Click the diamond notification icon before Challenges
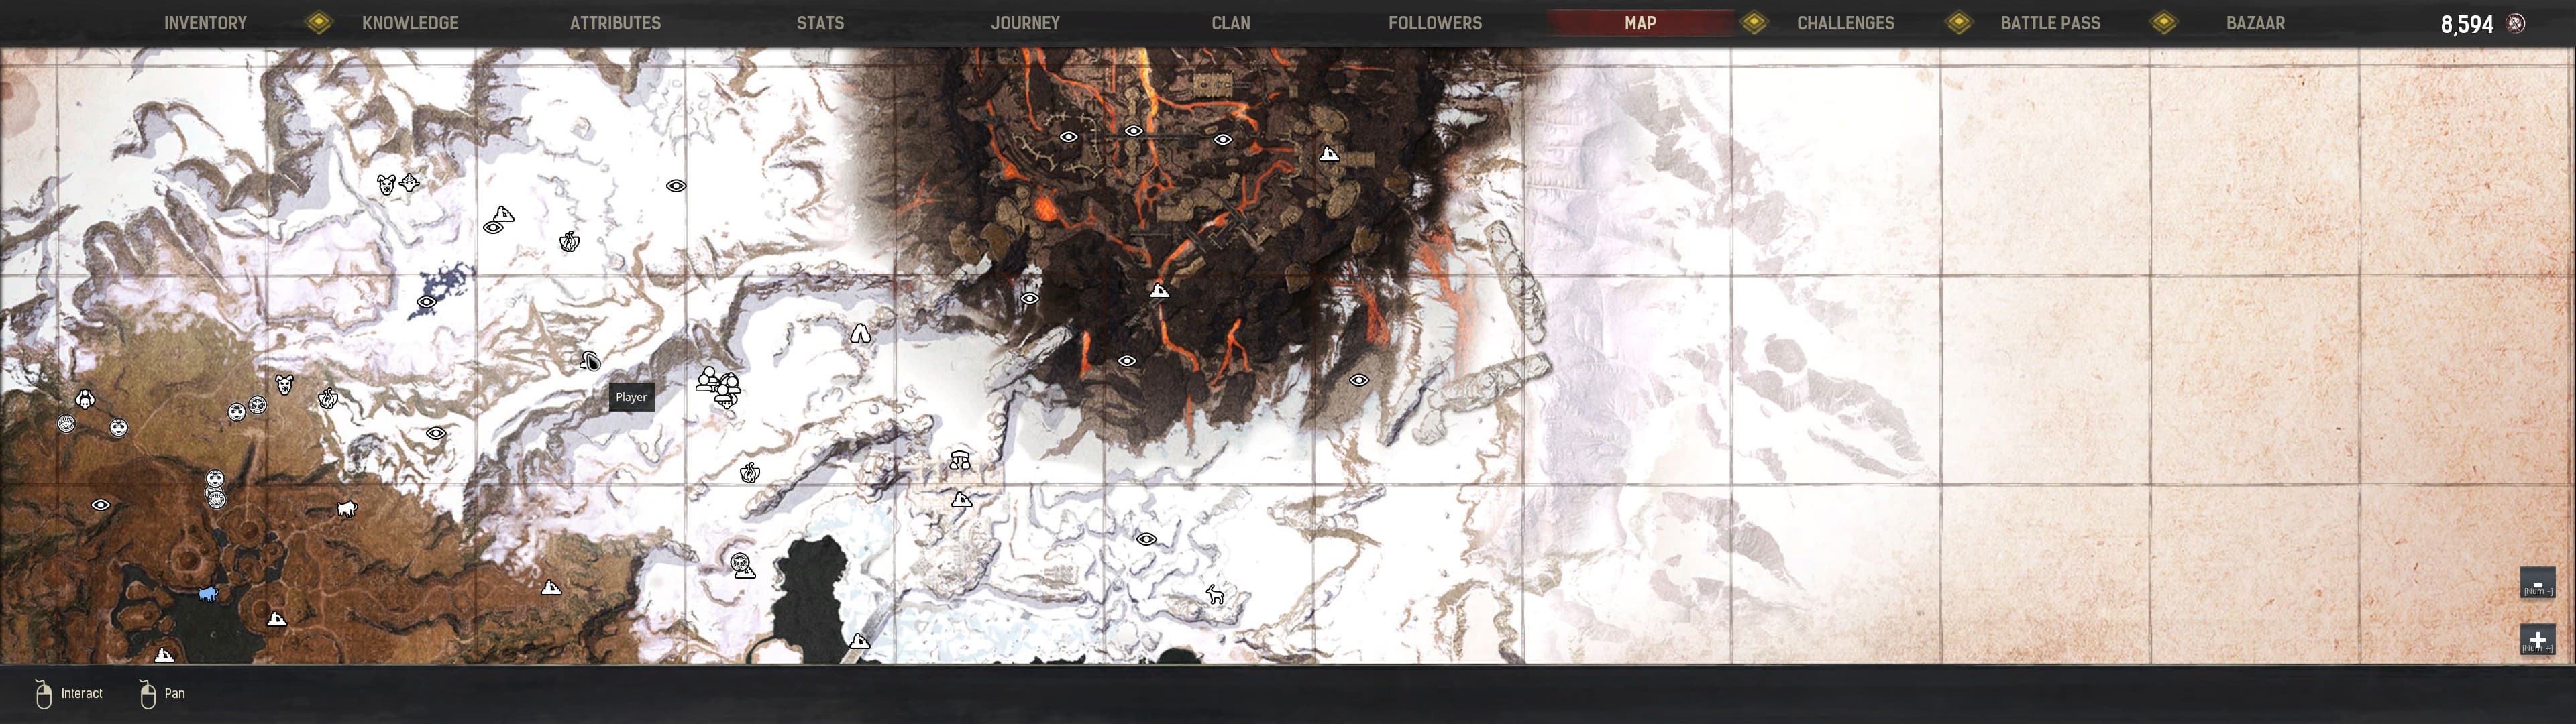 1754,22
